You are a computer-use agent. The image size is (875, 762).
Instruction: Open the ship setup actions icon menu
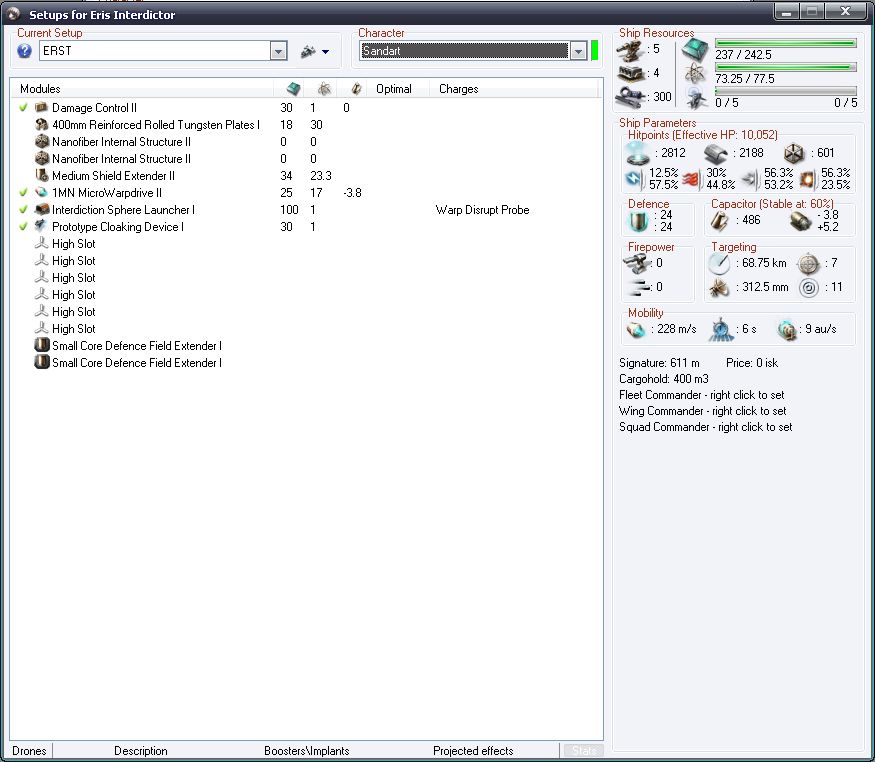pos(308,52)
